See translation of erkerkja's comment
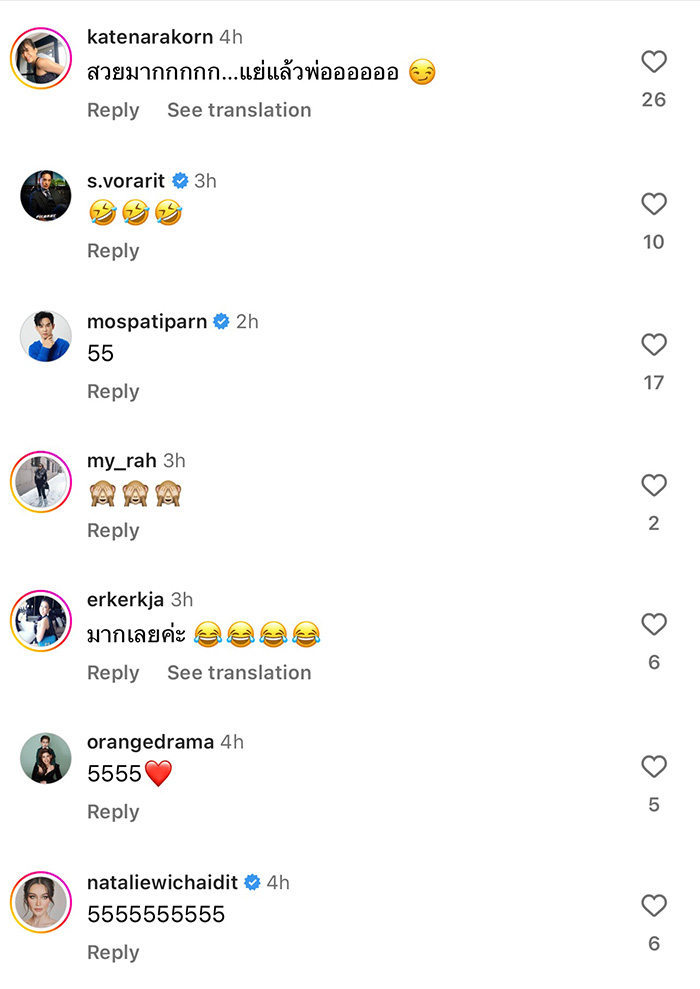Image resolution: width=700 pixels, height=989 pixels. [239, 673]
